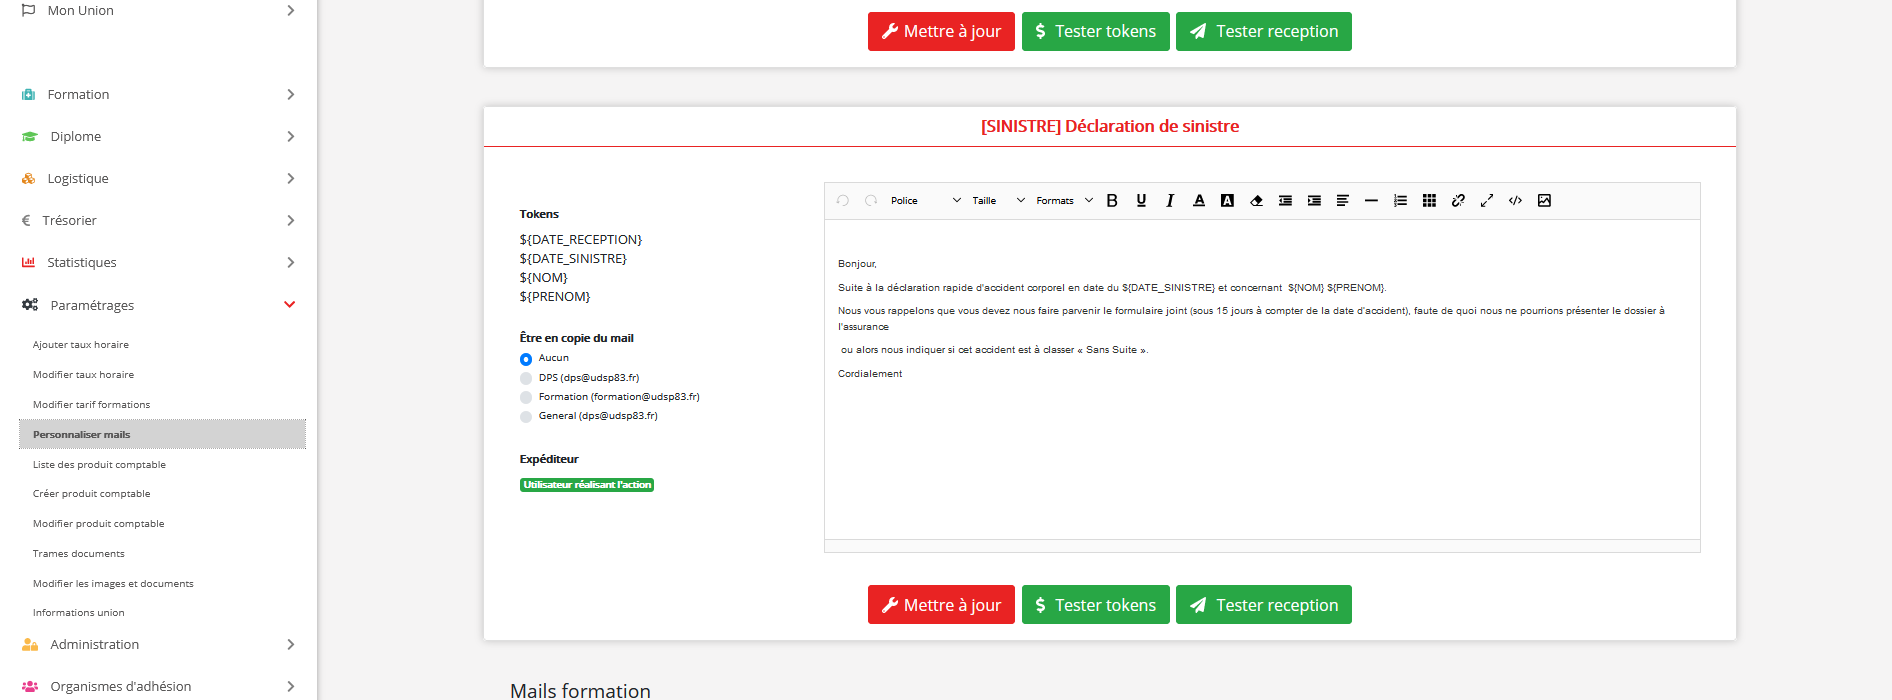Insert an image into the mail

(1544, 201)
